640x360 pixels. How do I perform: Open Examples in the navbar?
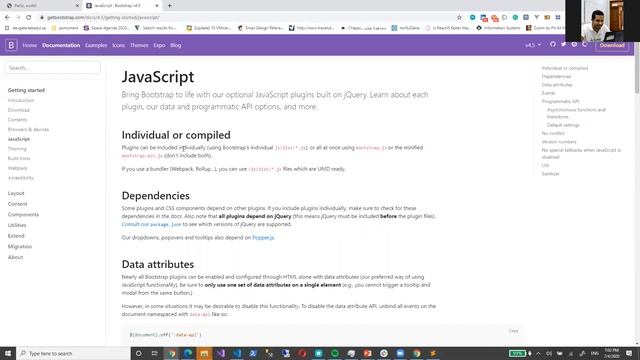click(96, 45)
